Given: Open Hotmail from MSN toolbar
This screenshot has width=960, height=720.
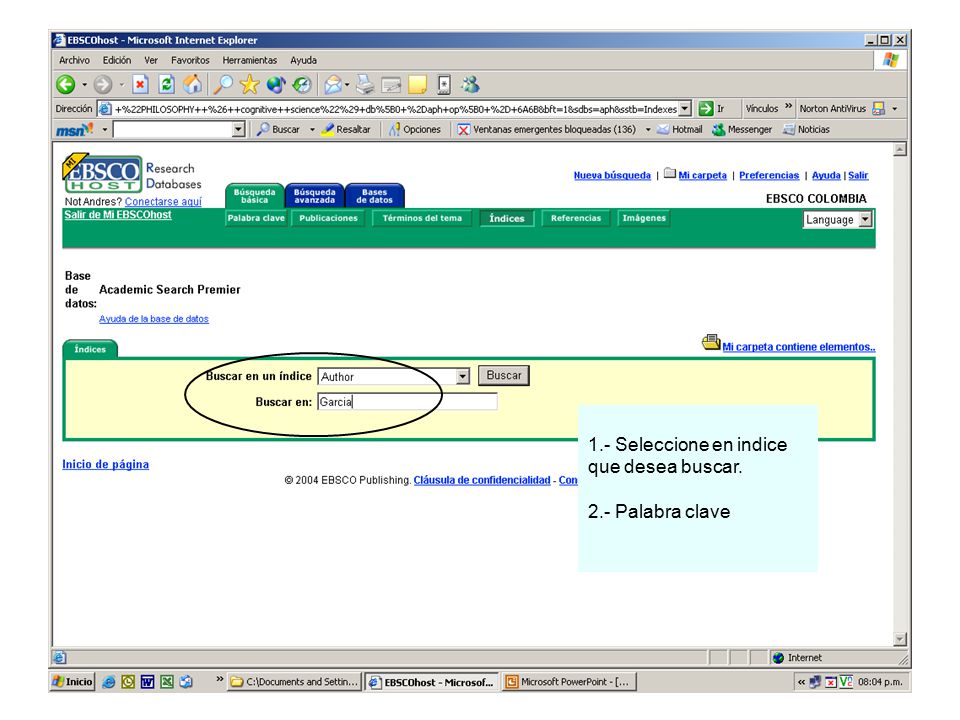Looking at the screenshot, I should click(680, 130).
